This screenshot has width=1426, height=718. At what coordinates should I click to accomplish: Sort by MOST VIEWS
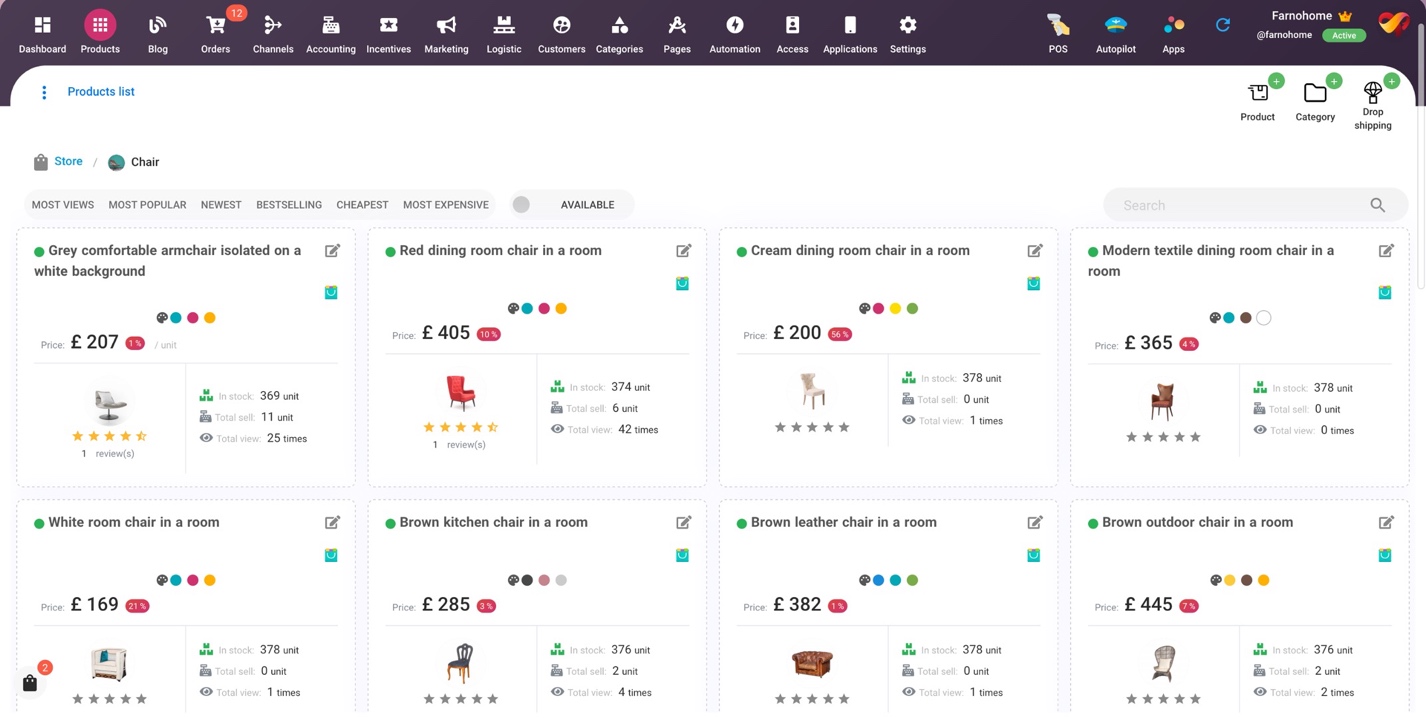pyautogui.click(x=63, y=205)
